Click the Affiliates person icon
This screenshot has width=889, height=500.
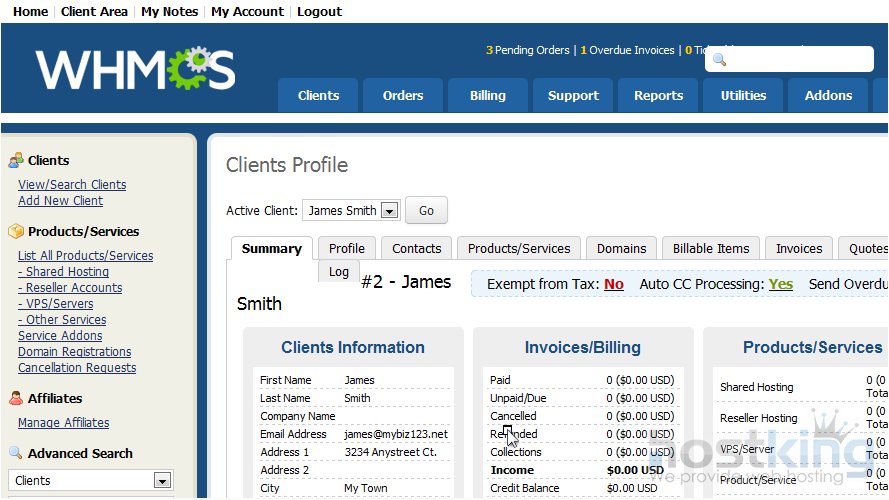point(16,398)
